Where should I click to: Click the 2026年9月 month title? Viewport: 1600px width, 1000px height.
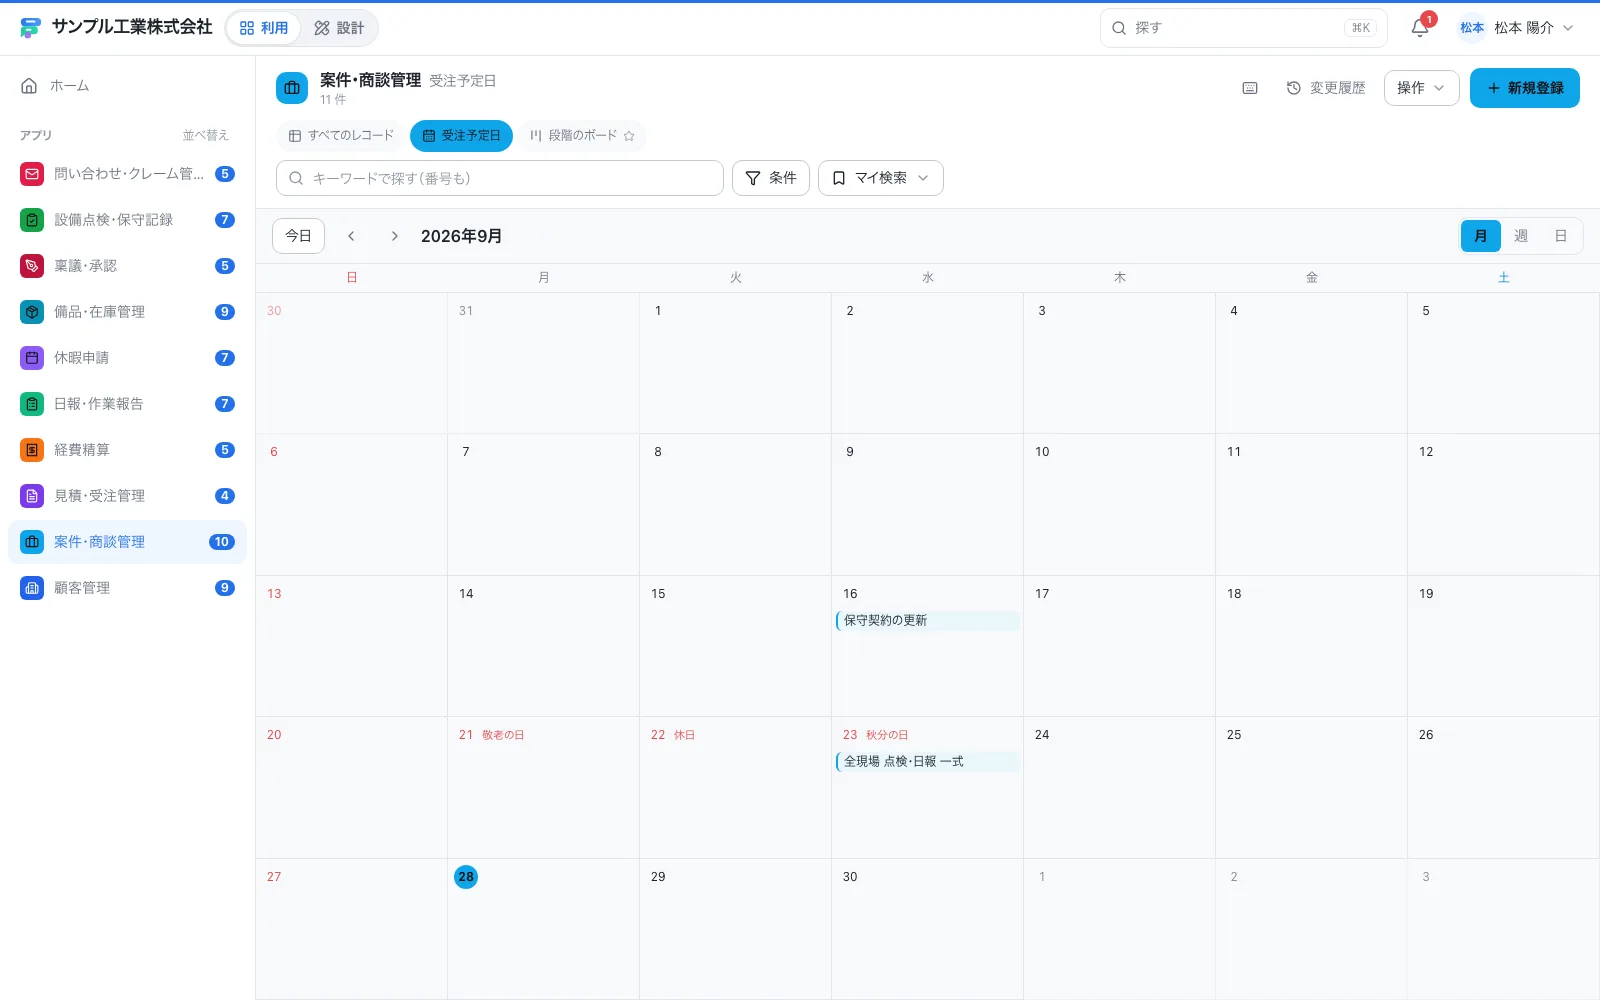tap(461, 236)
